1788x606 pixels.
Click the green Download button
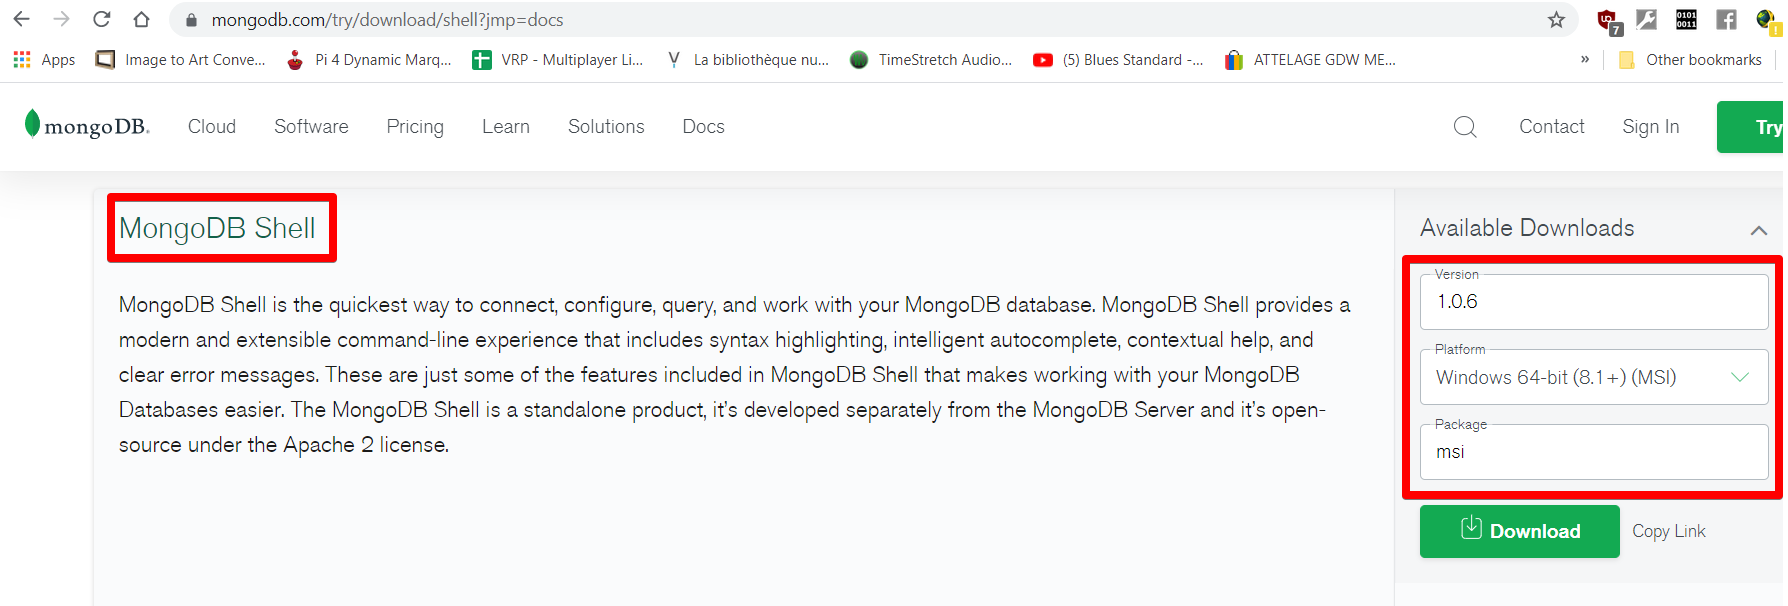pos(1519,531)
